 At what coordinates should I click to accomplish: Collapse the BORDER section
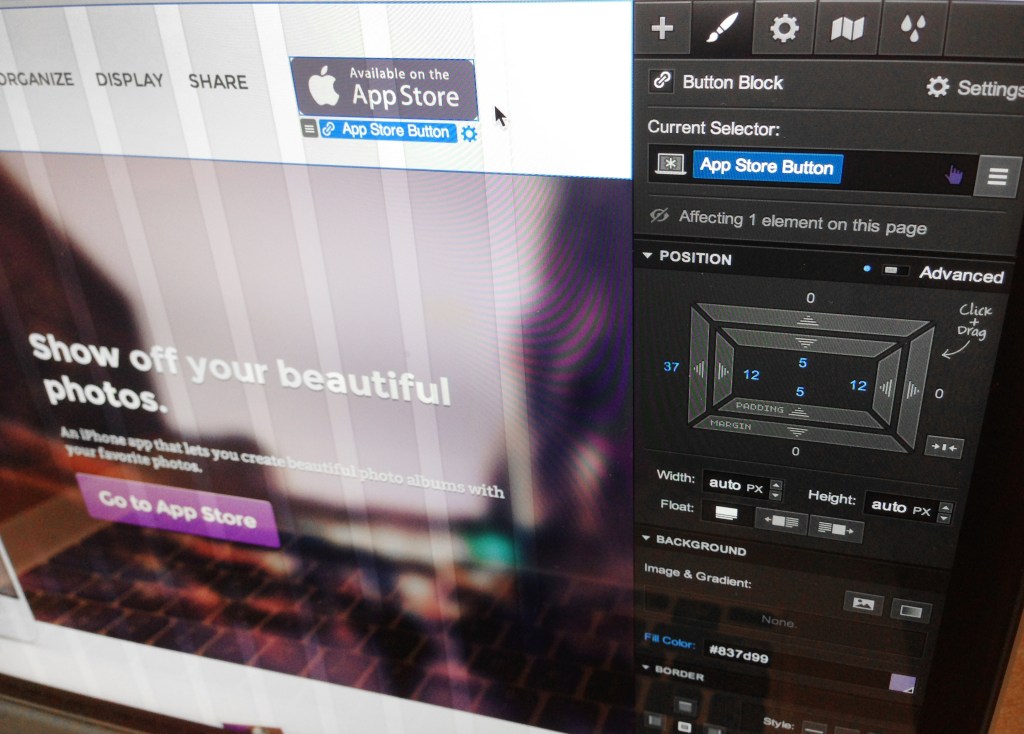(673, 672)
